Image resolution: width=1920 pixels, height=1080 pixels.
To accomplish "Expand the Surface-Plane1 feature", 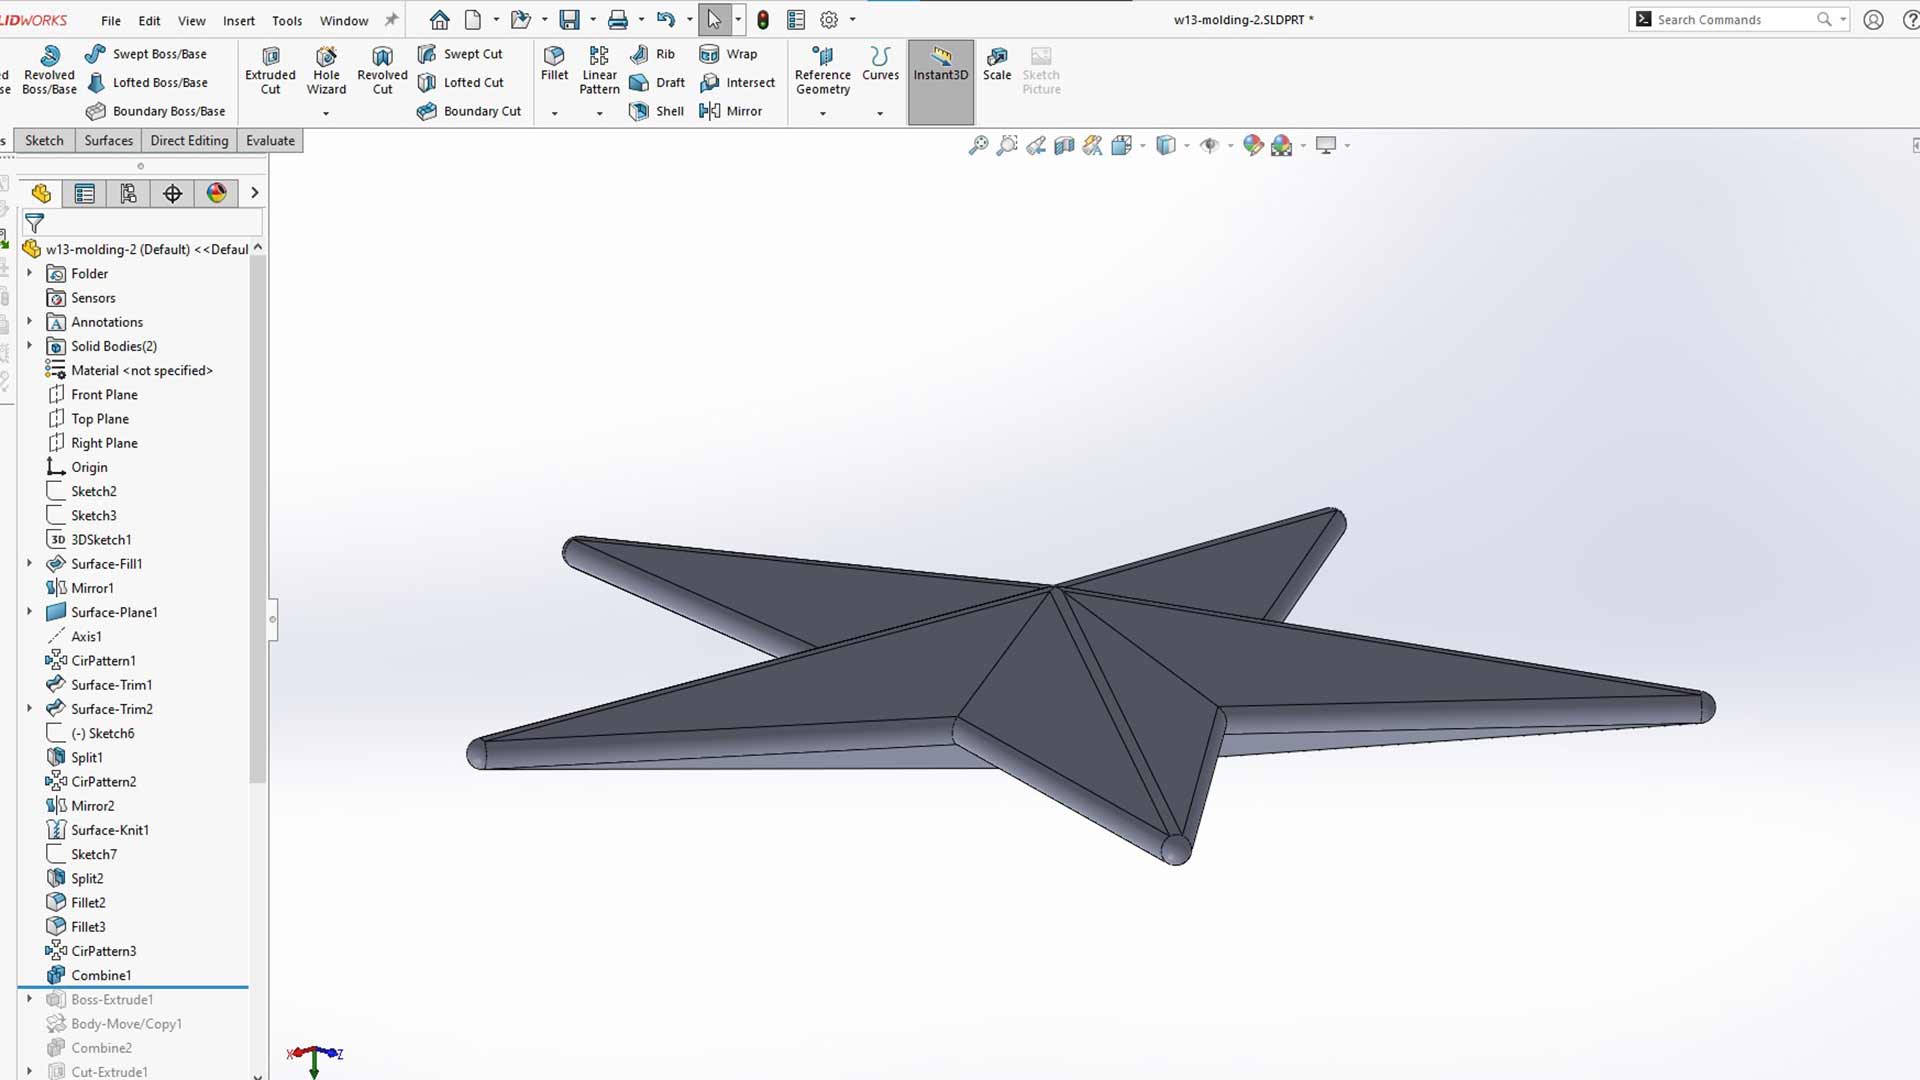I will (x=29, y=611).
